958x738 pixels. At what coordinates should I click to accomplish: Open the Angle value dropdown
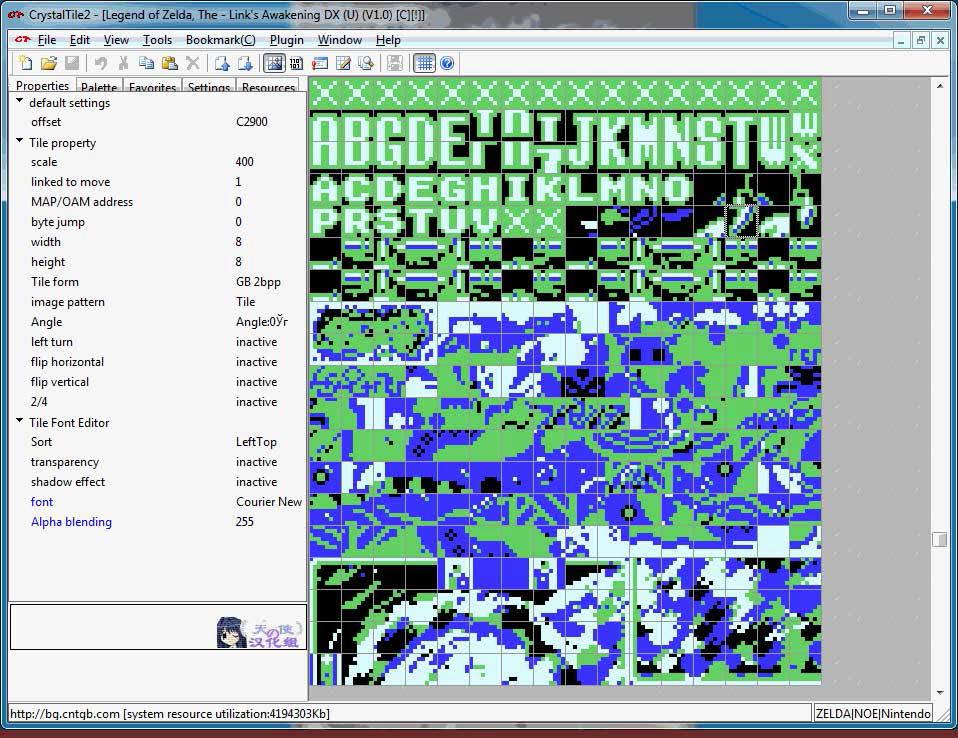click(x=261, y=322)
